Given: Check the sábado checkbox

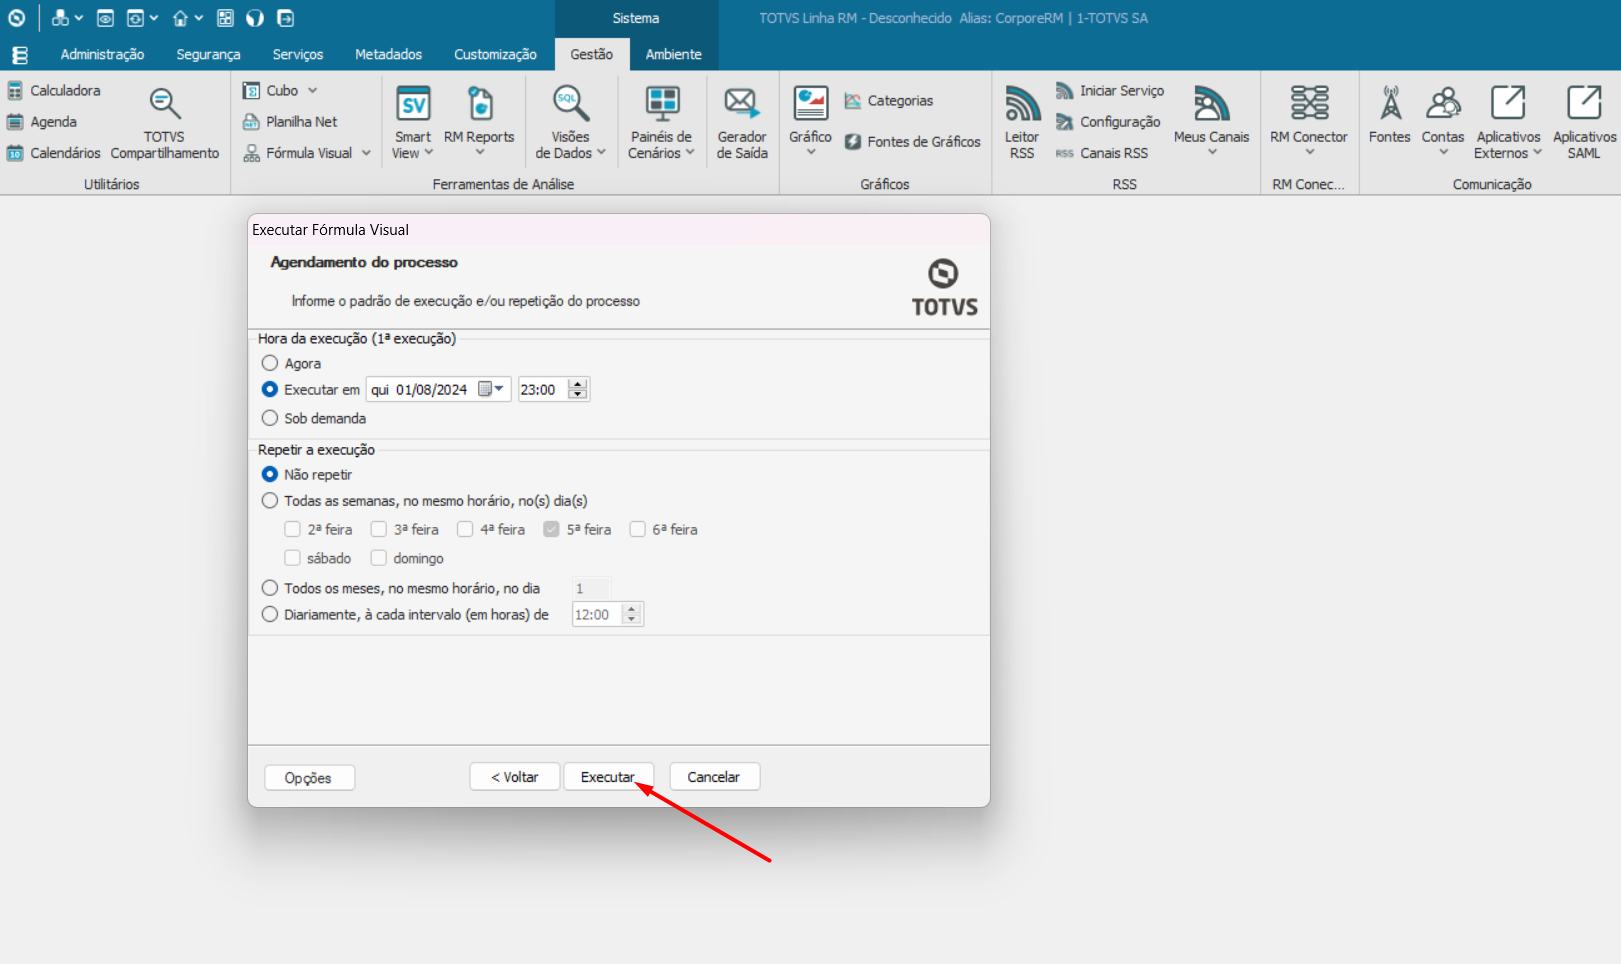Looking at the screenshot, I should tap(292, 558).
